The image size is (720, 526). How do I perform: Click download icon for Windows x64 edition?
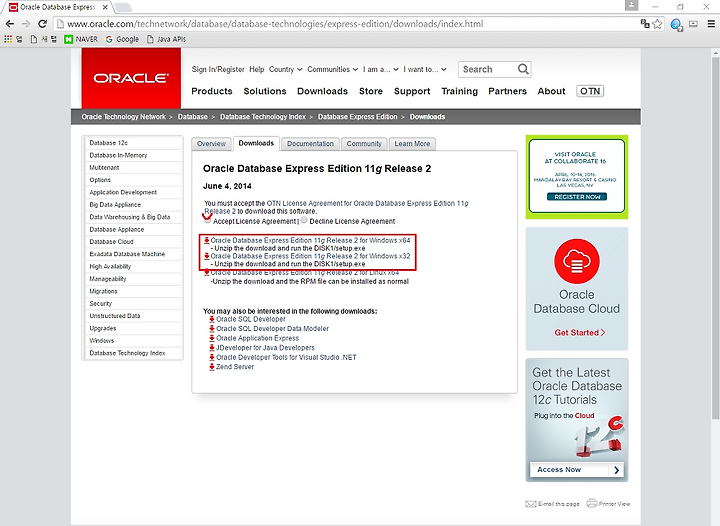pyautogui.click(x=207, y=240)
